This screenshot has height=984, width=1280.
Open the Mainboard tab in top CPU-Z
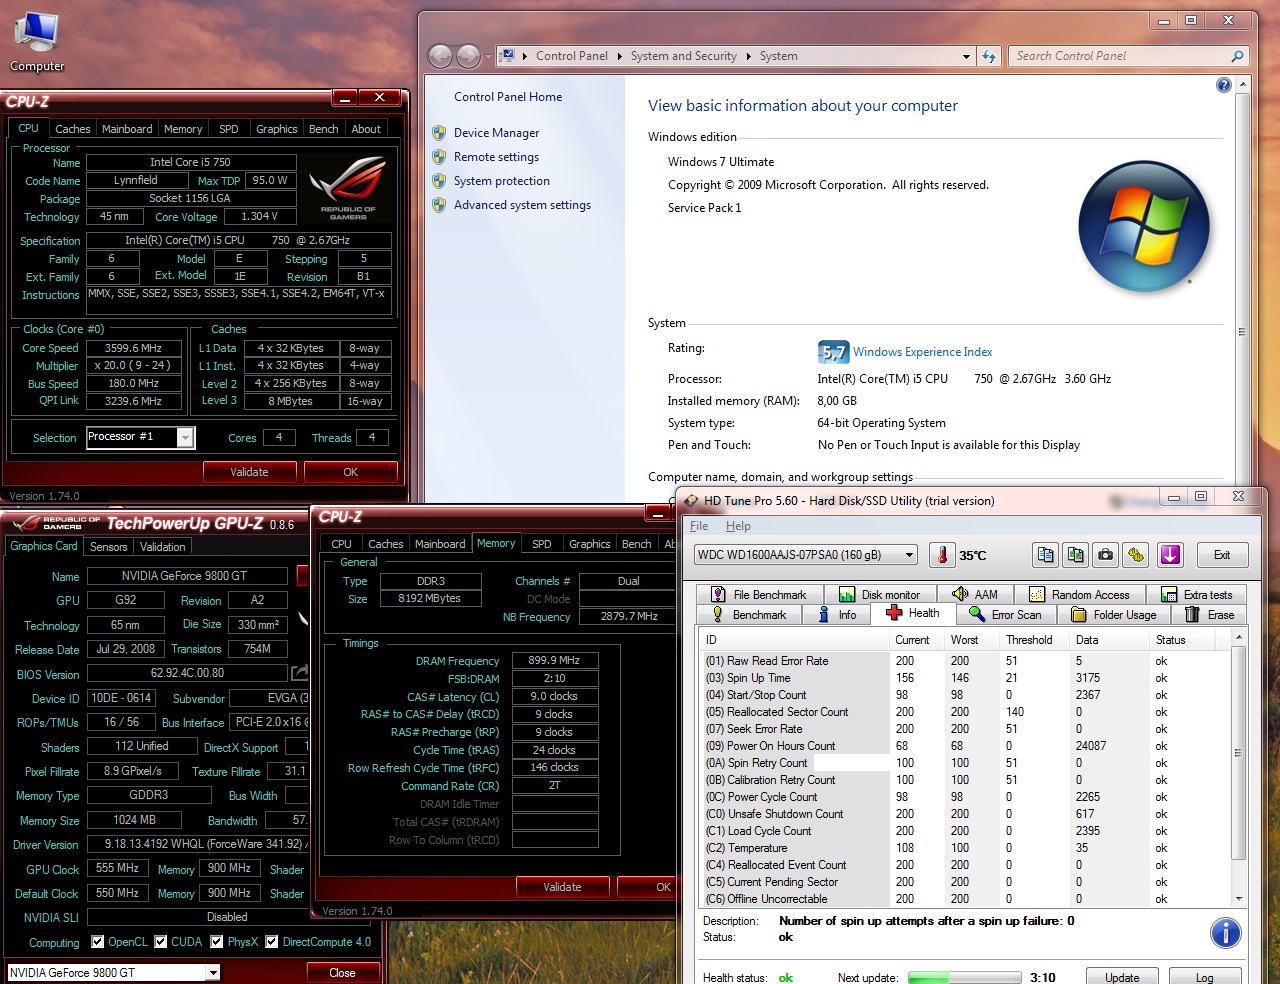tap(127, 129)
